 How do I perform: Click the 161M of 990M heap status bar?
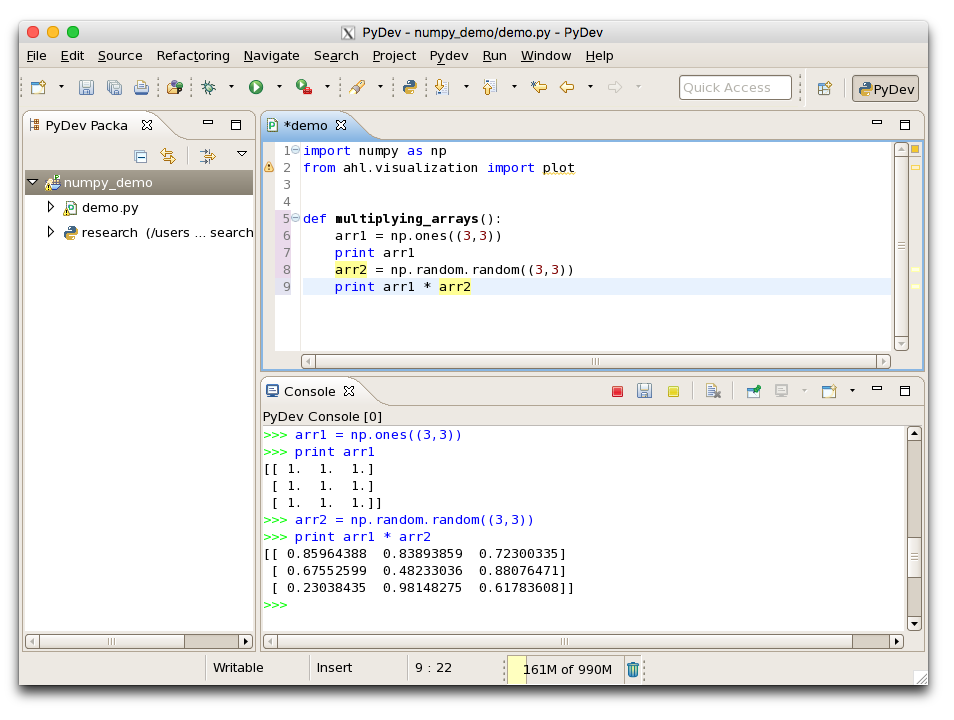click(x=566, y=669)
